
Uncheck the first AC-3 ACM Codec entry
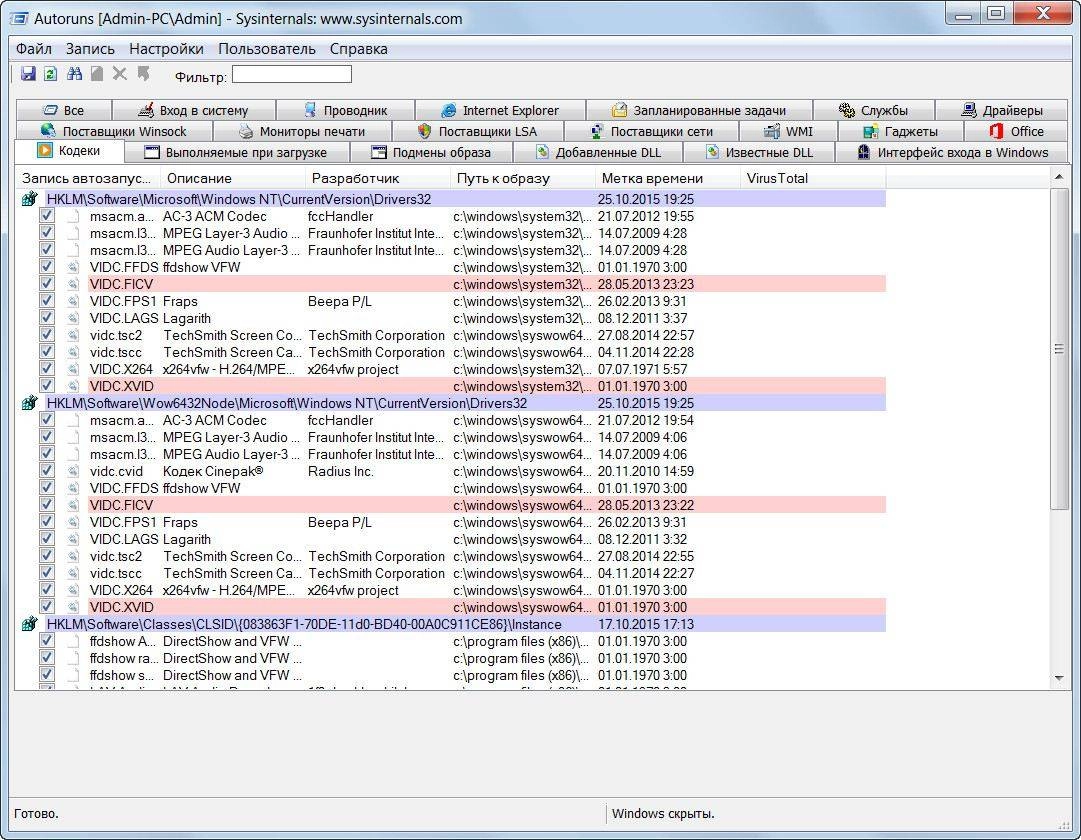pos(47,216)
